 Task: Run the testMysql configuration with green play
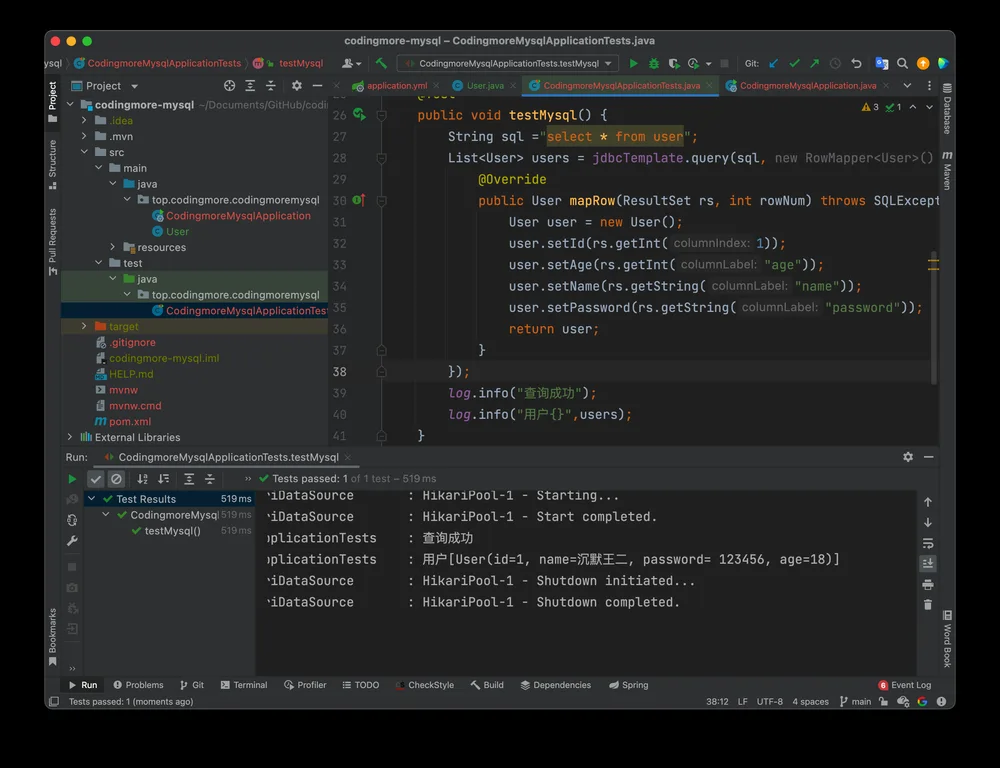pyautogui.click(x=633, y=63)
